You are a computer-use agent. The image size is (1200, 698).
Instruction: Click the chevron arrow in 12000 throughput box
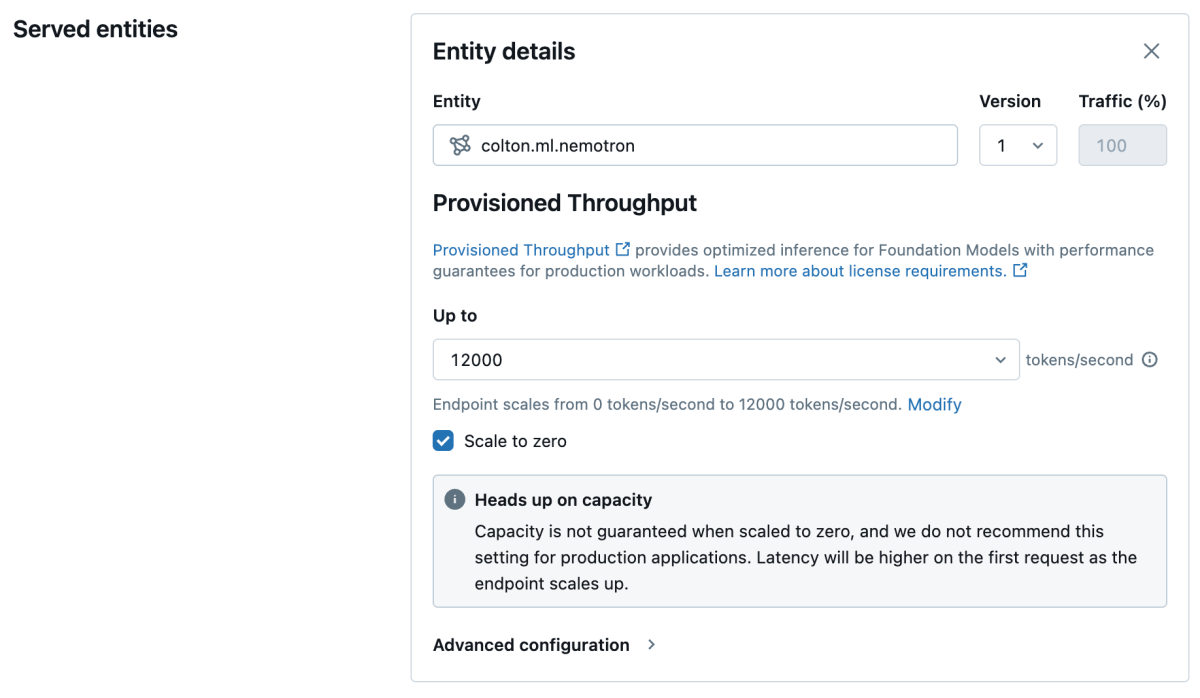click(x=1001, y=360)
